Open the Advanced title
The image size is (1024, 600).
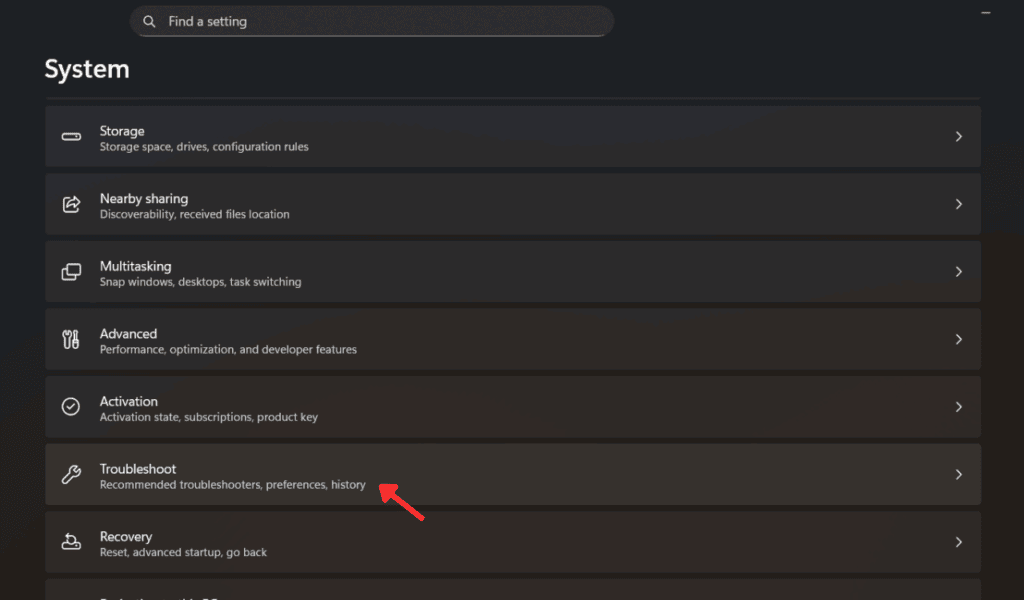128,334
